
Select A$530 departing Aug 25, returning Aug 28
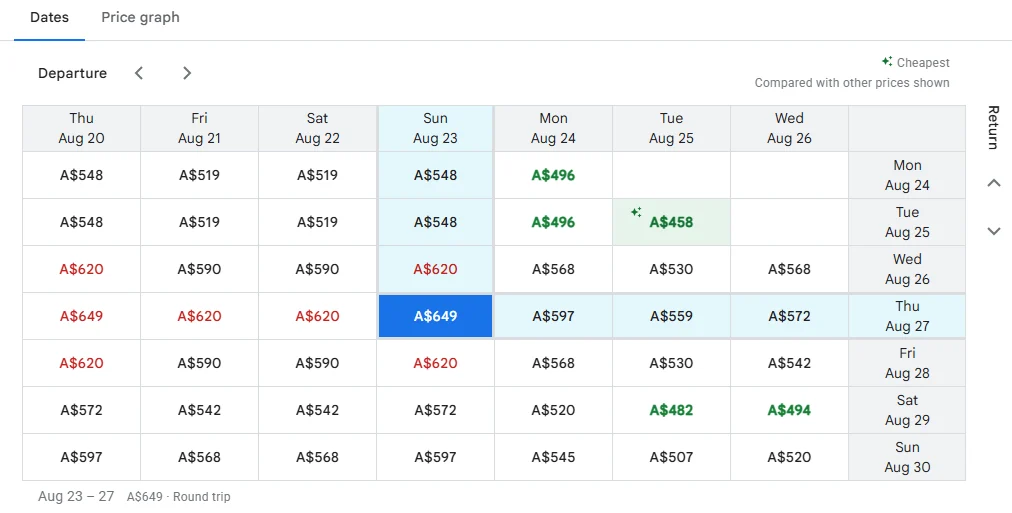671,363
